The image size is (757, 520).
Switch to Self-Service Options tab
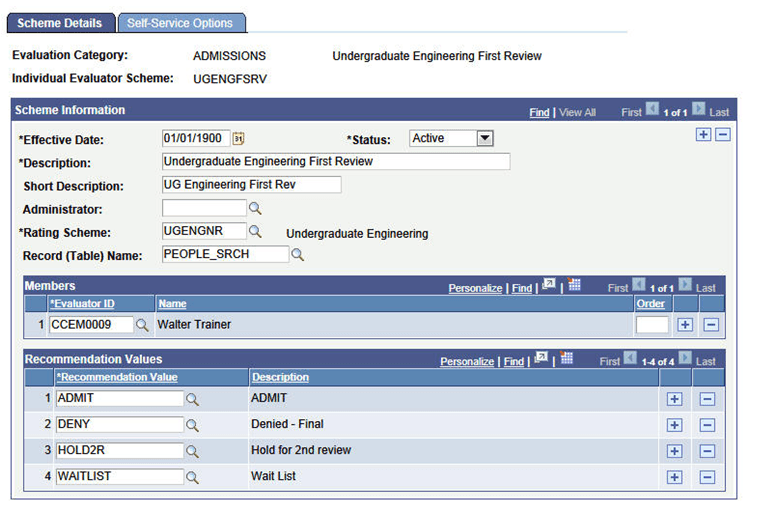click(180, 23)
